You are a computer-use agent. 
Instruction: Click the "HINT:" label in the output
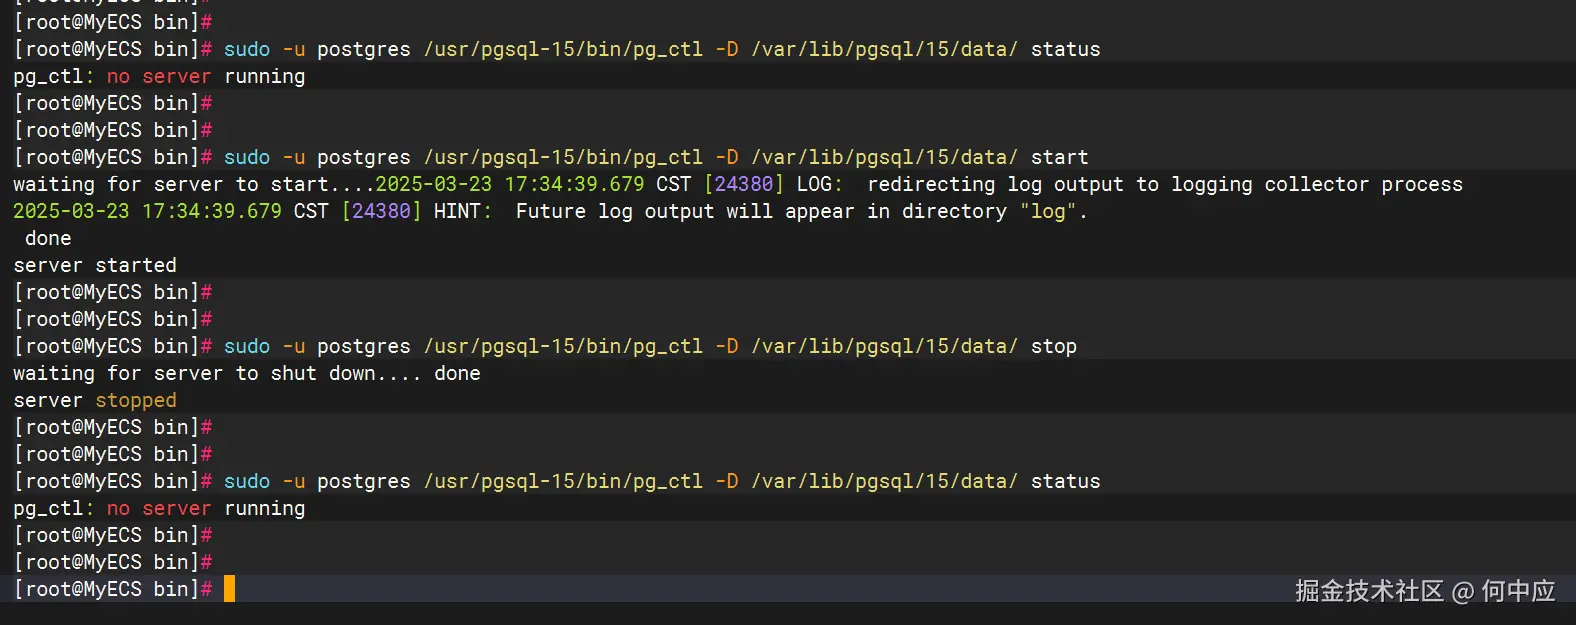click(x=462, y=211)
